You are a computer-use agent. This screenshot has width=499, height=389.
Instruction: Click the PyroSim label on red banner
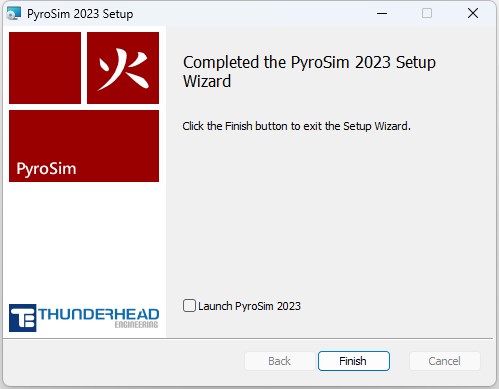[46, 169]
